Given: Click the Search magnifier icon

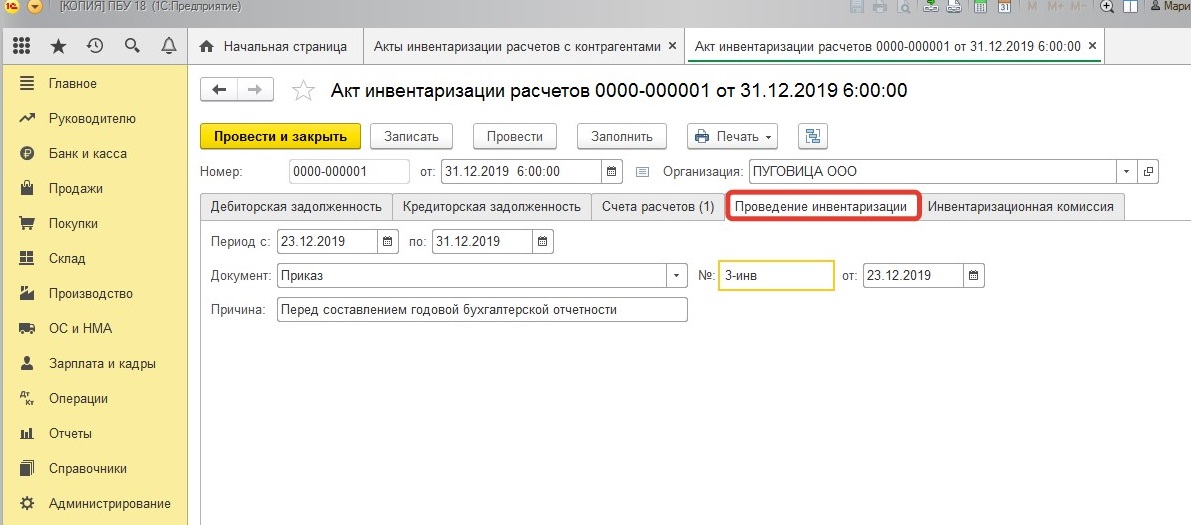Looking at the screenshot, I should [x=132, y=46].
